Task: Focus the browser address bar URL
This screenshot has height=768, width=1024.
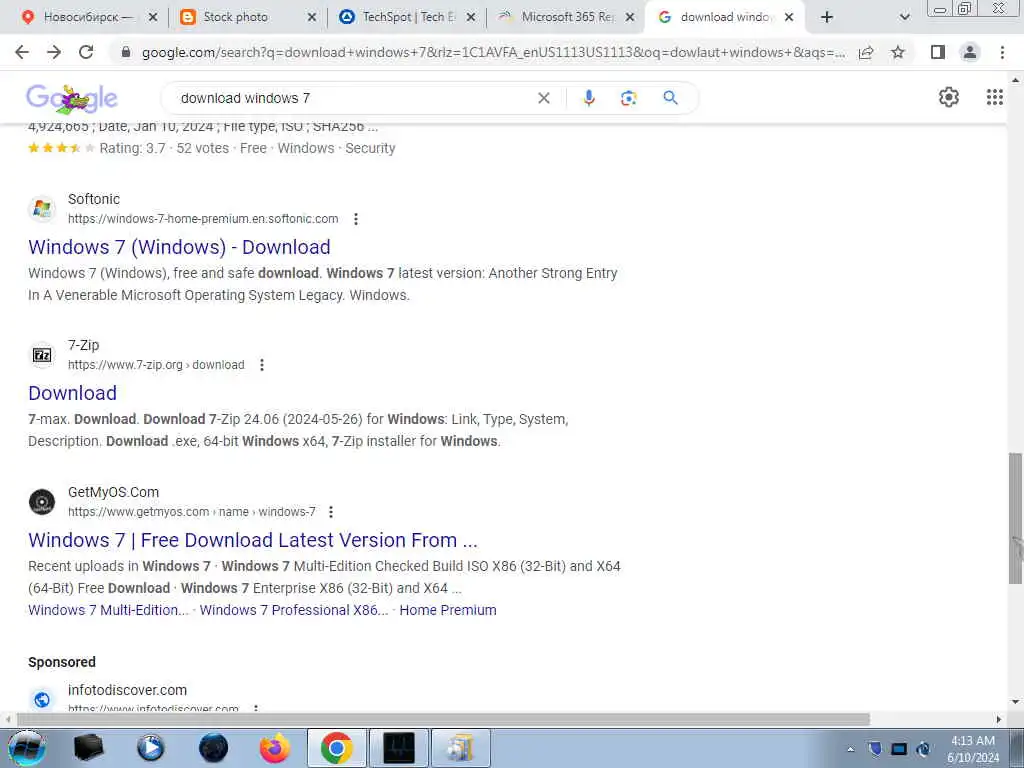Action: click(493, 52)
